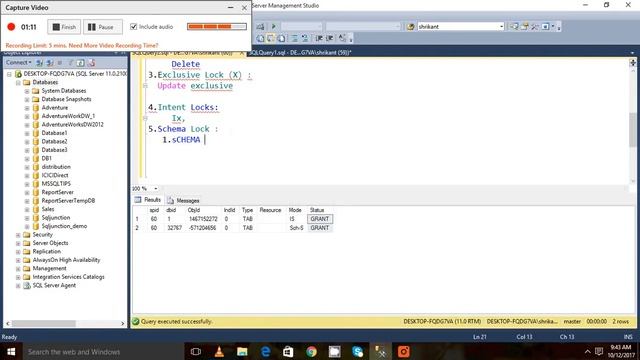Toggle the Include audio checkbox
The height and width of the screenshot is (360, 640).
coord(133,27)
